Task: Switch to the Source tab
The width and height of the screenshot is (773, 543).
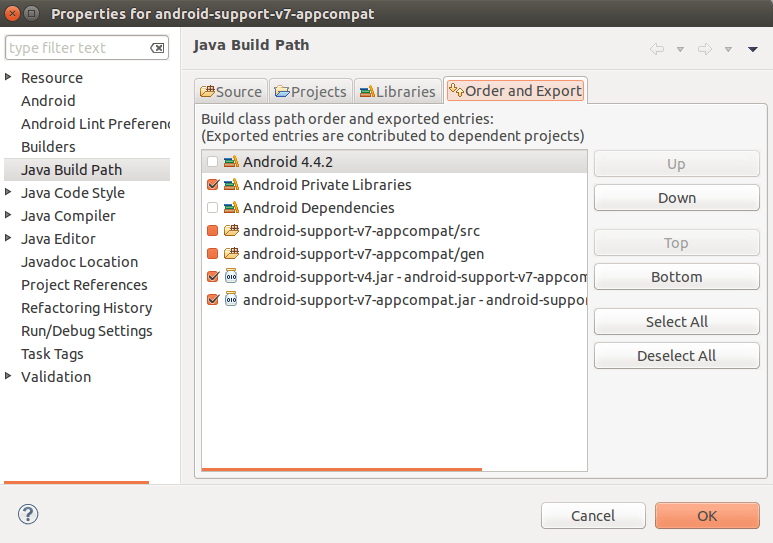Action: coord(231,91)
